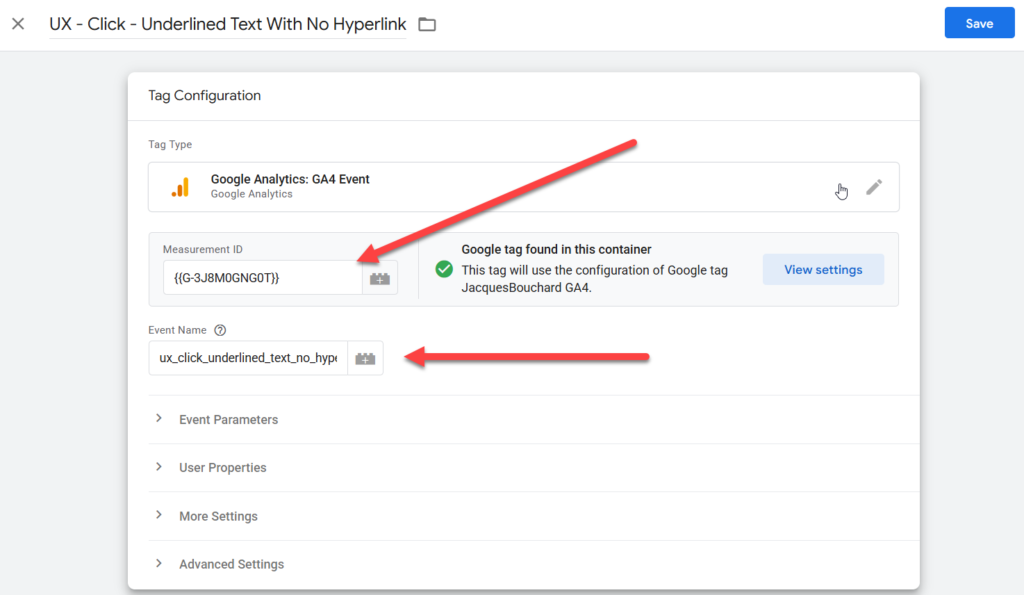Save the tag
The image size is (1024, 595).
click(978, 23)
